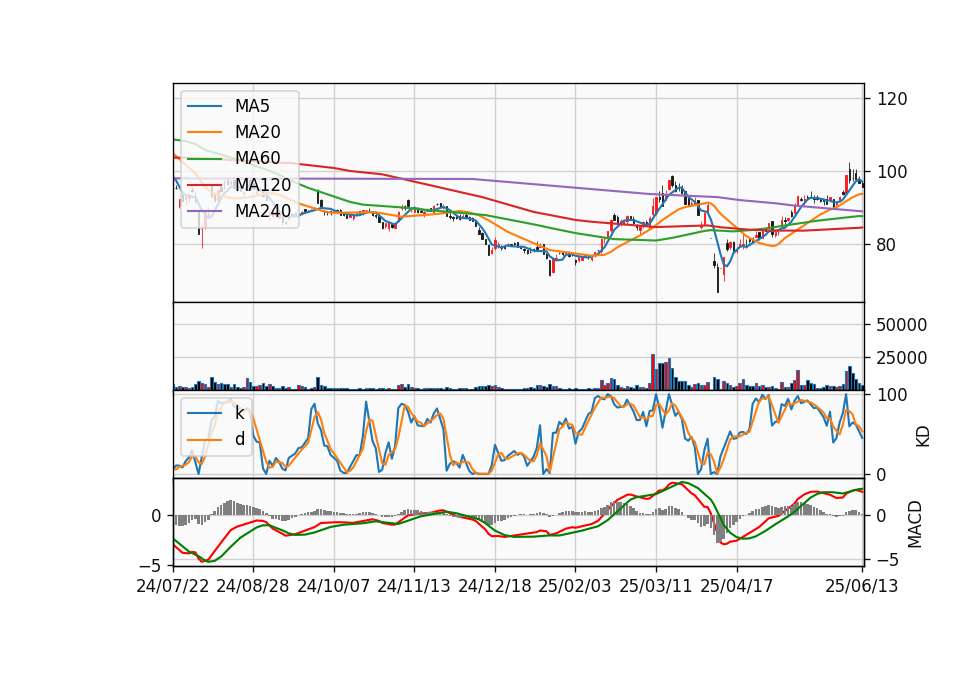
Task: Click the orange MA20 legend line sample
Action: [x=204, y=132]
